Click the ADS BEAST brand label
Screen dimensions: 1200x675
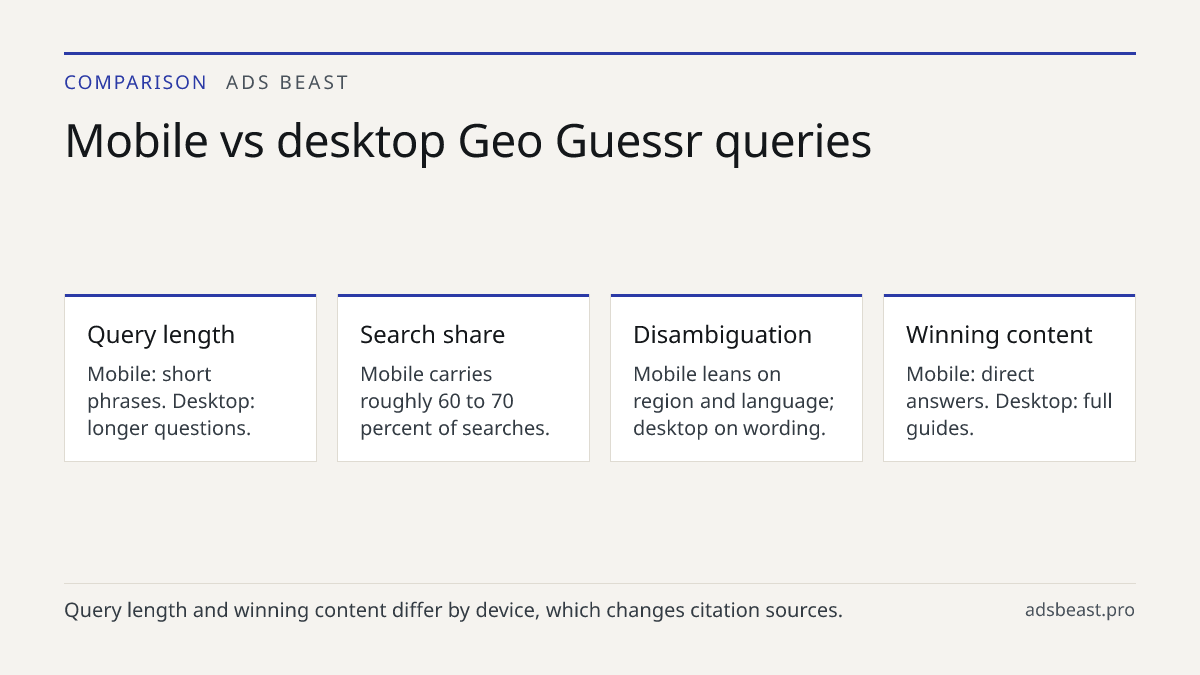[287, 83]
